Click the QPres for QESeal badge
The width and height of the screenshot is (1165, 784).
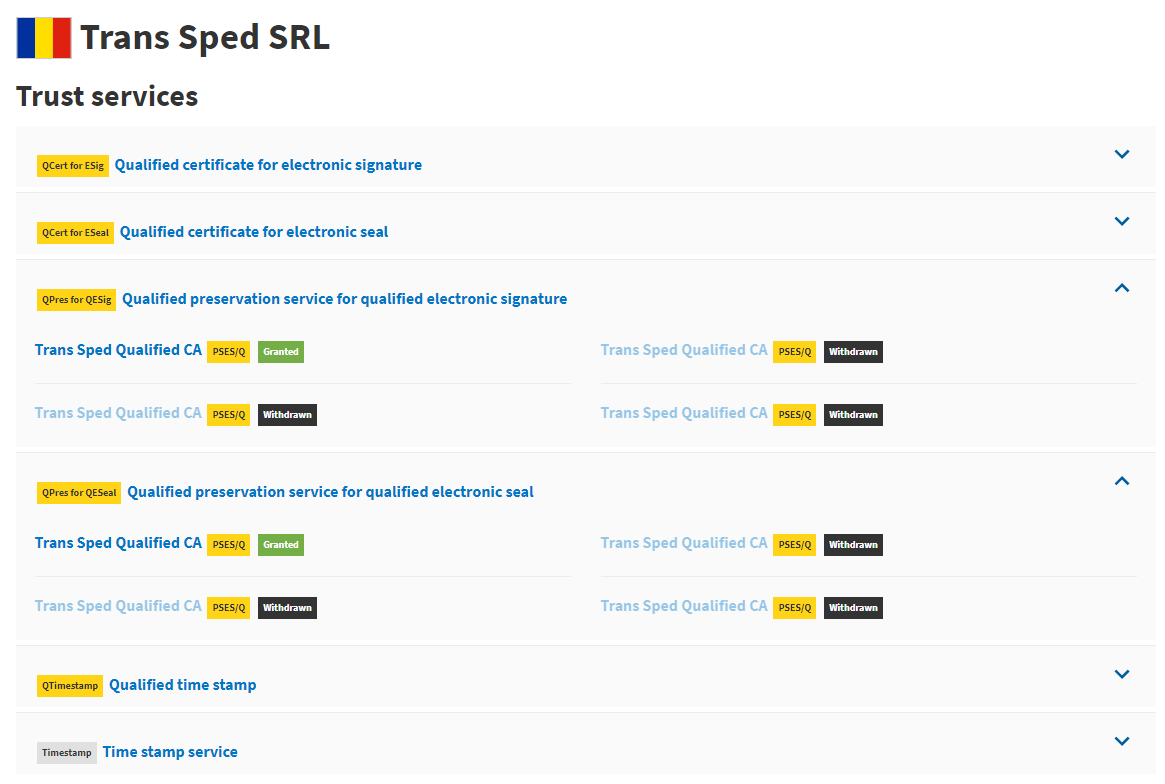(79, 493)
